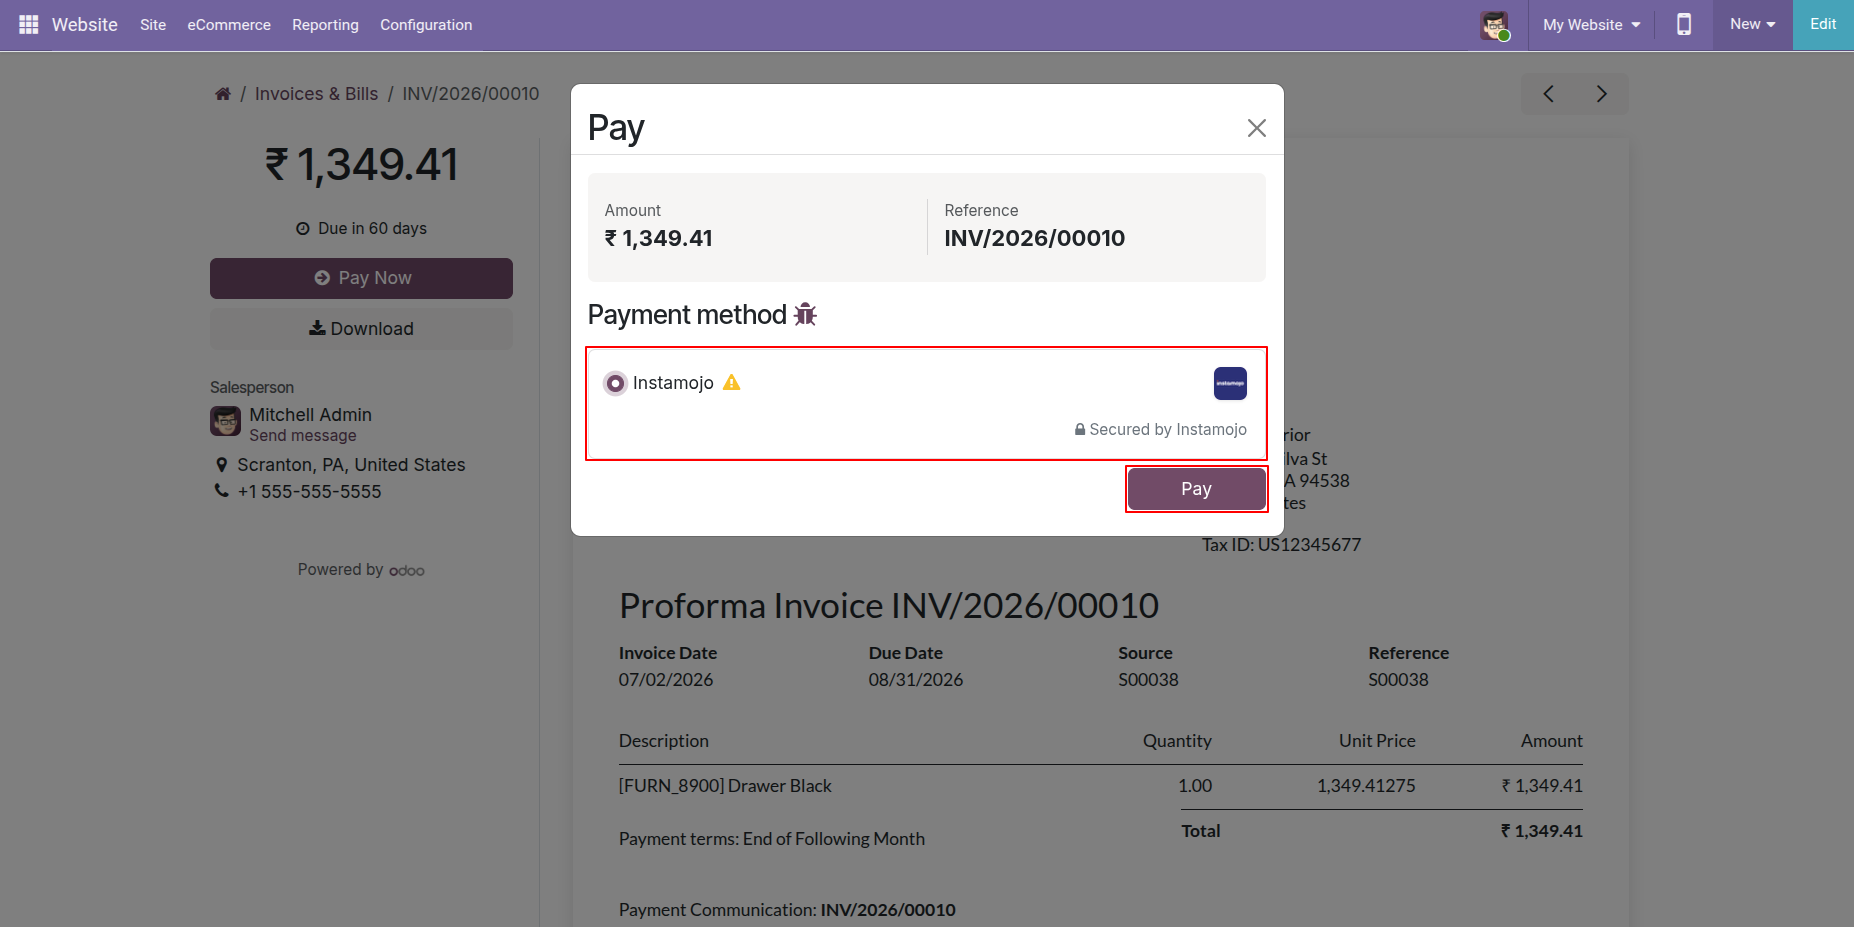The image size is (1854, 927).
Task: Click the Mitchell Admin salesperson avatar
Action: click(x=225, y=421)
